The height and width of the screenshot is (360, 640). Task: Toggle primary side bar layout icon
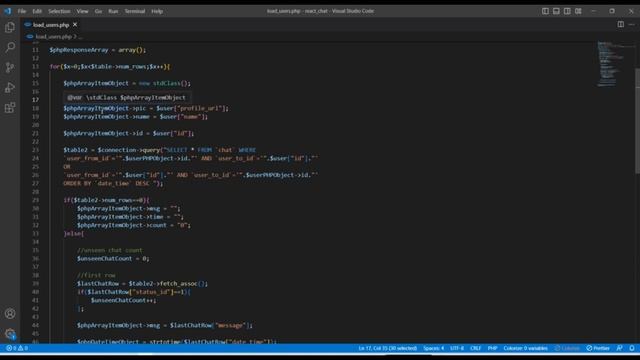[545, 11]
